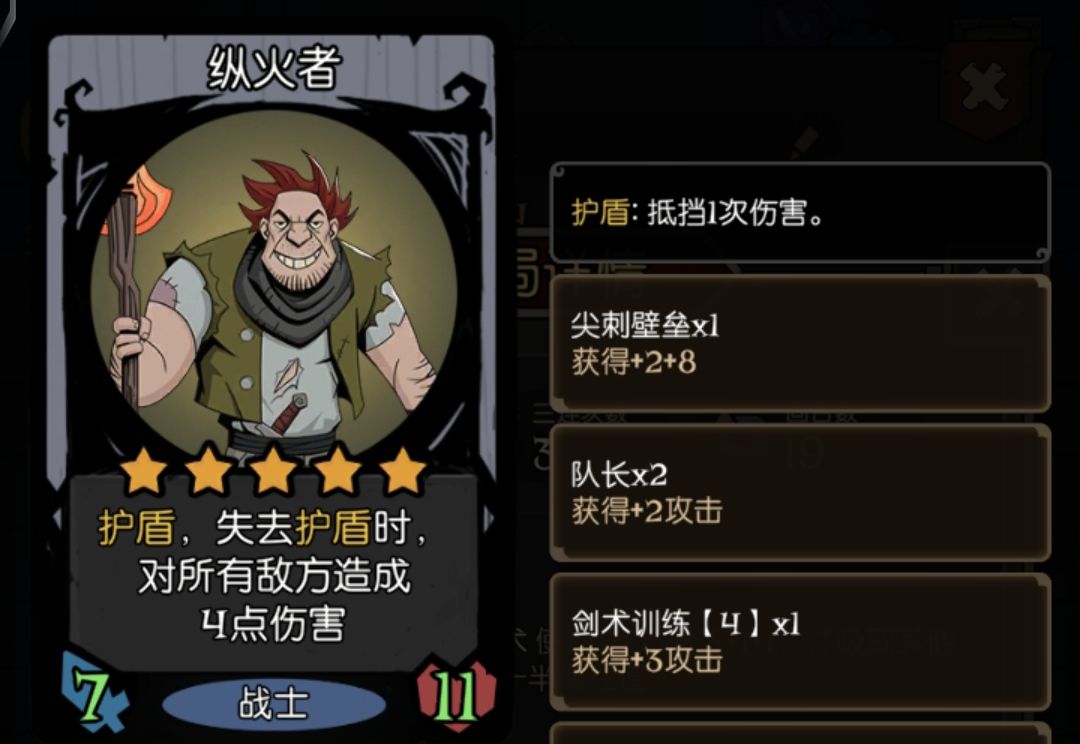The height and width of the screenshot is (744, 1080).
Task: Click the blue attack value 7 badge
Action: point(93,692)
